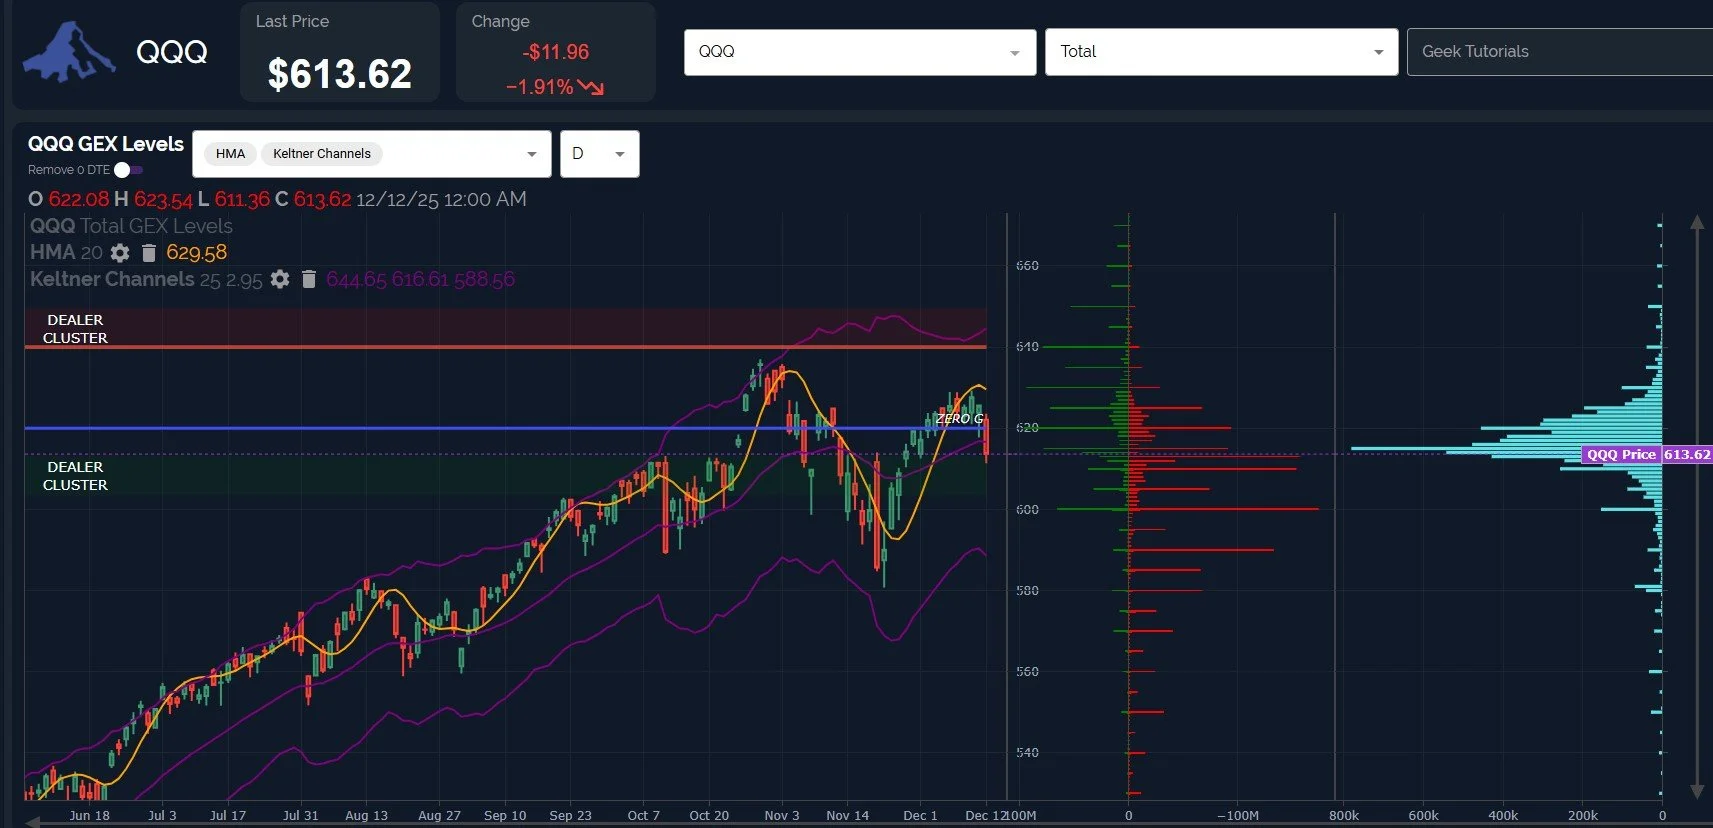Click the red downtrend arrow beside −1.91%
The height and width of the screenshot is (828, 1713).
point(591,87)
